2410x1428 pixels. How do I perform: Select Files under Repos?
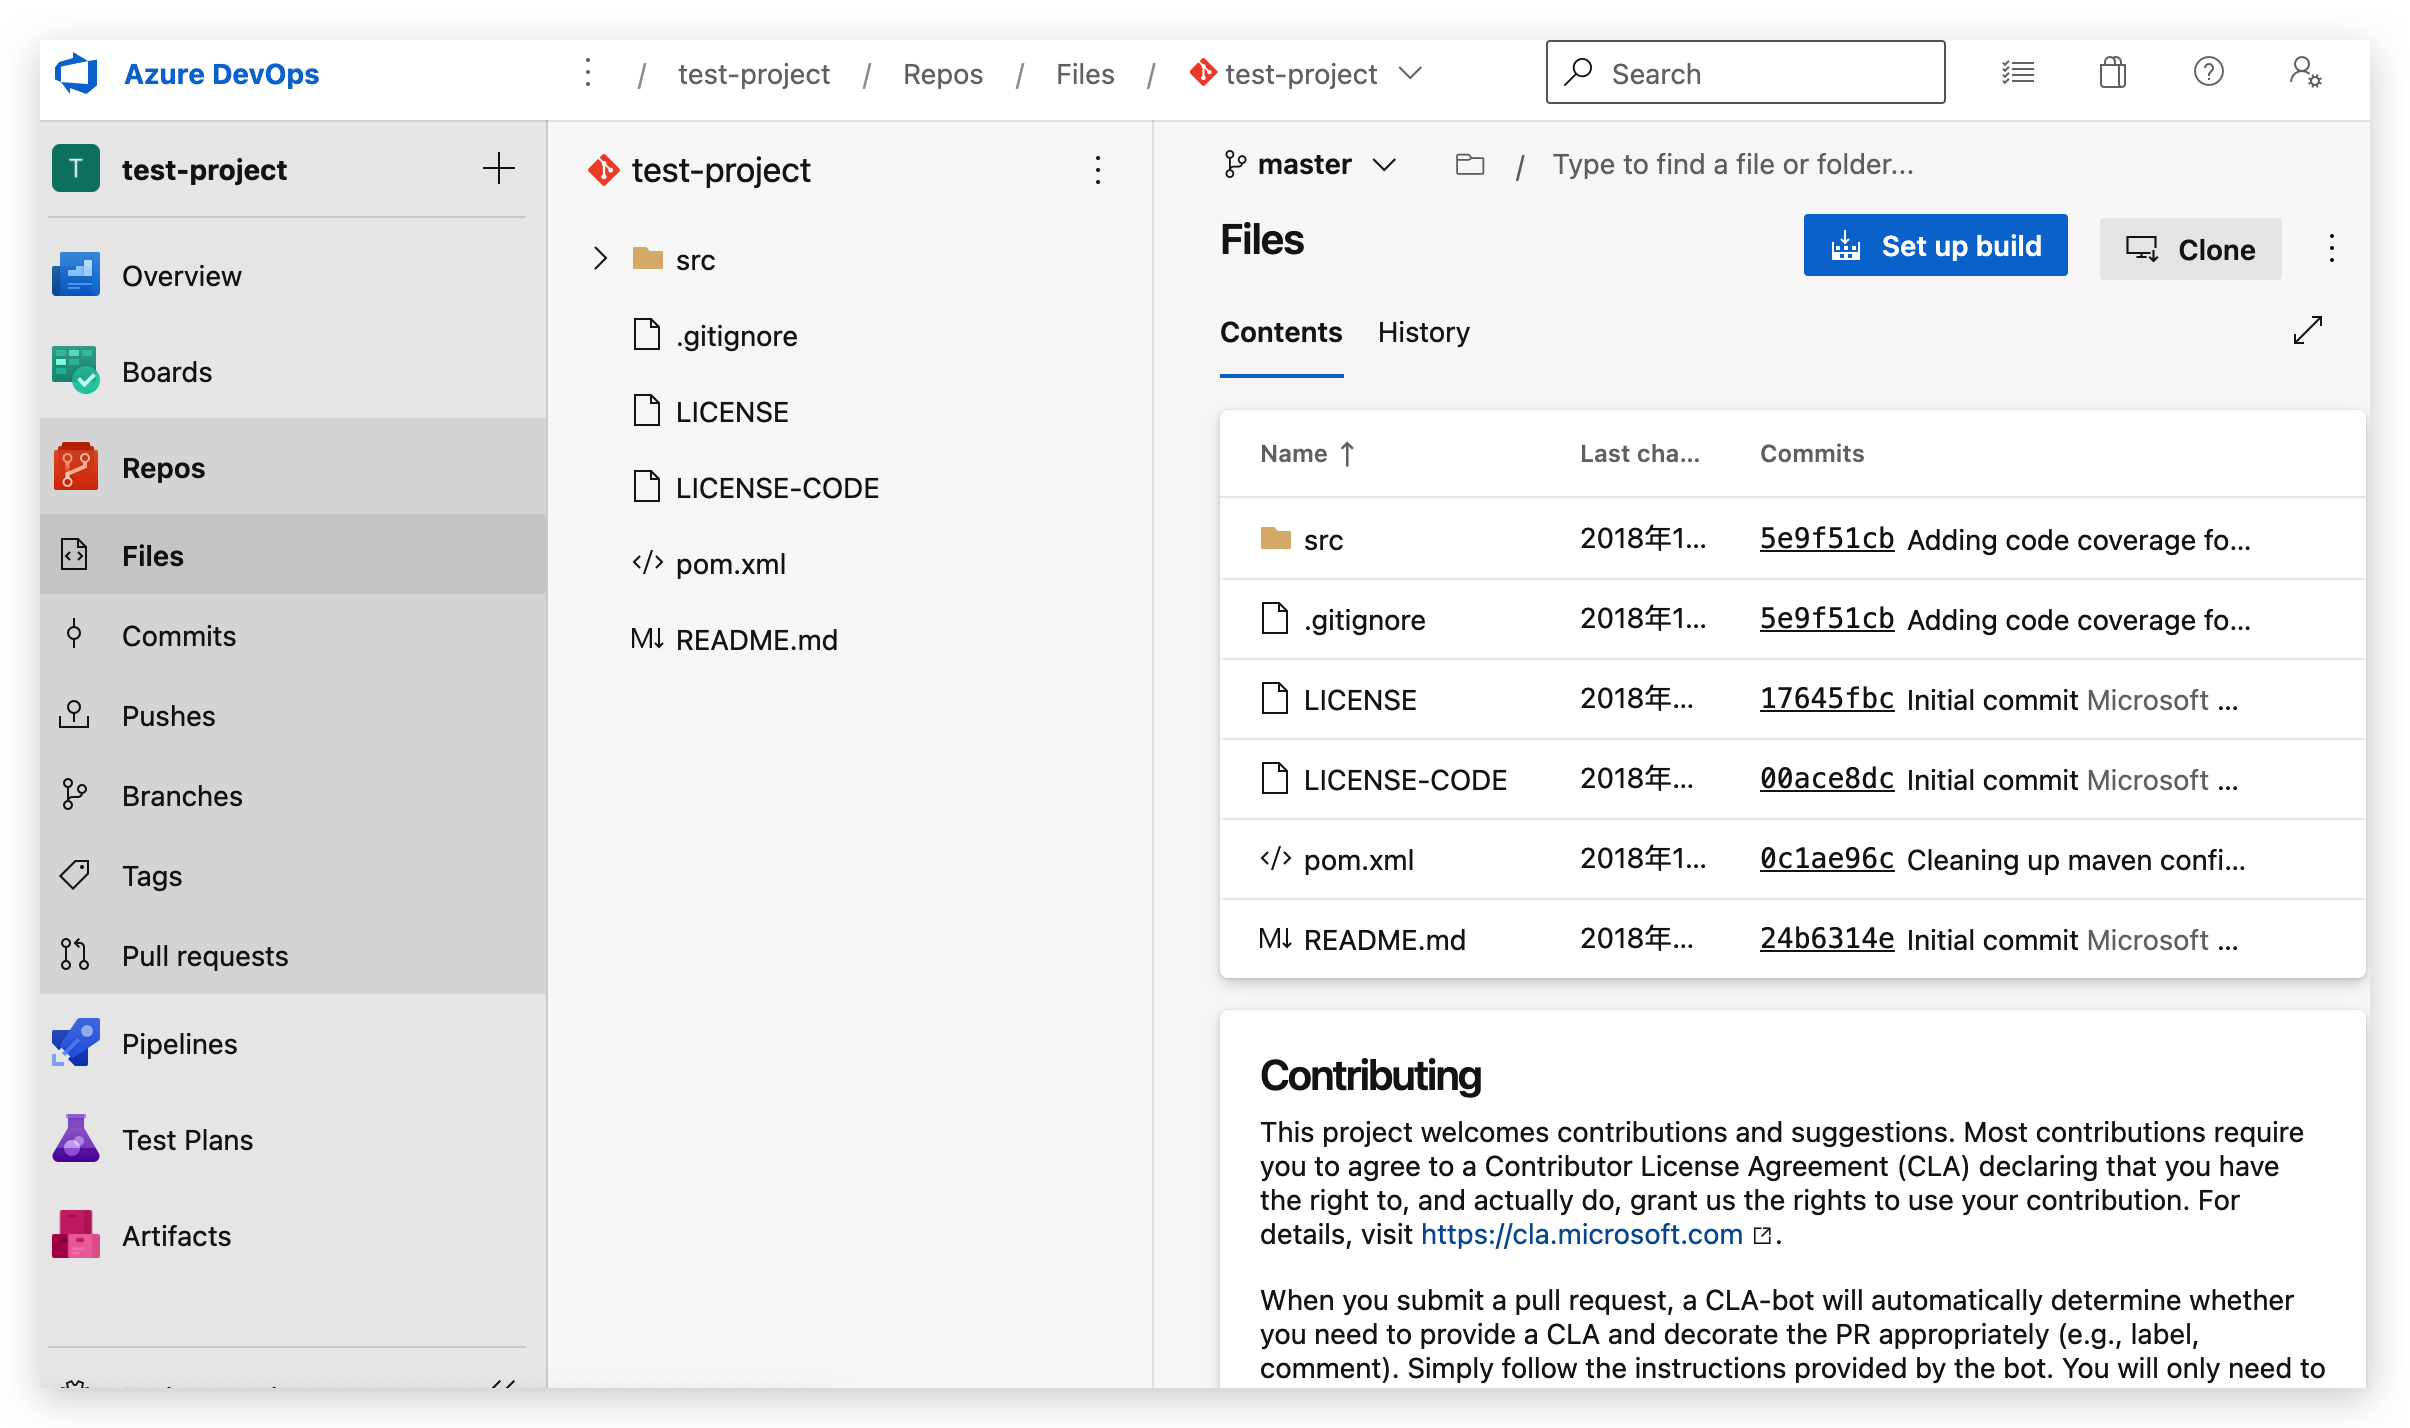tap(293, 555)
